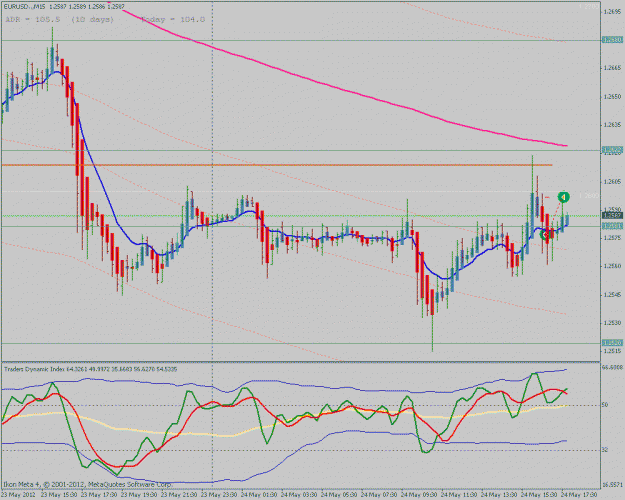Click the dark current price tag 1.2587
This screenshot has width=625, height=500.
[x=612, y=216]
